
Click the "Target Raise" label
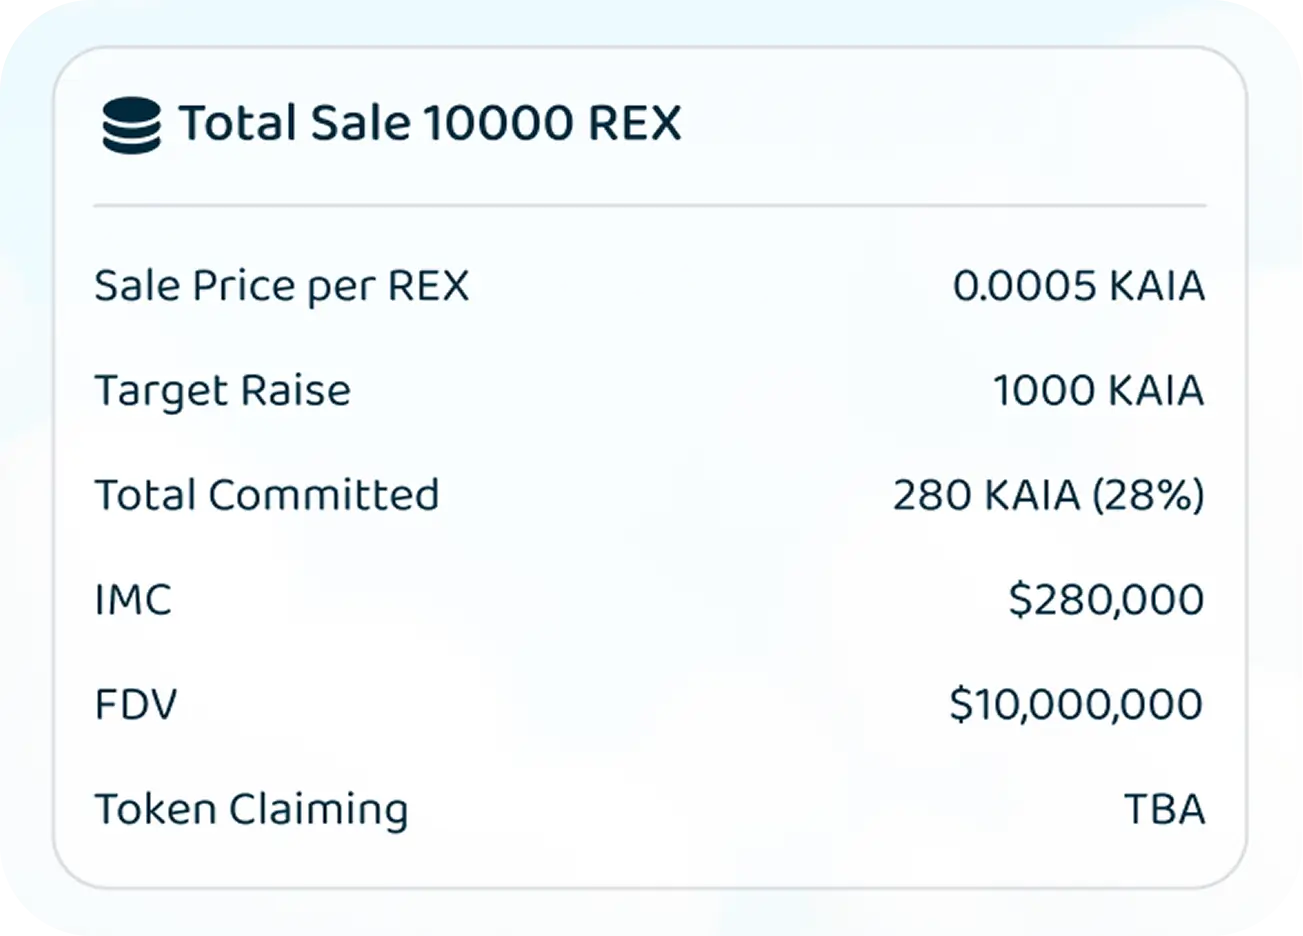pos(222,391)
